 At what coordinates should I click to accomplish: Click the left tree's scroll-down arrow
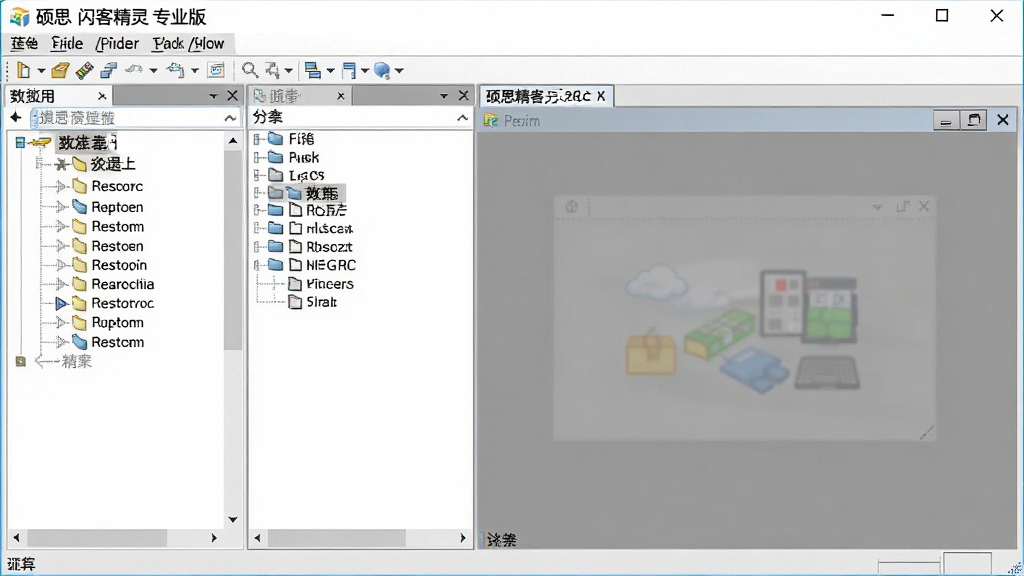click(x=232, y=520)
